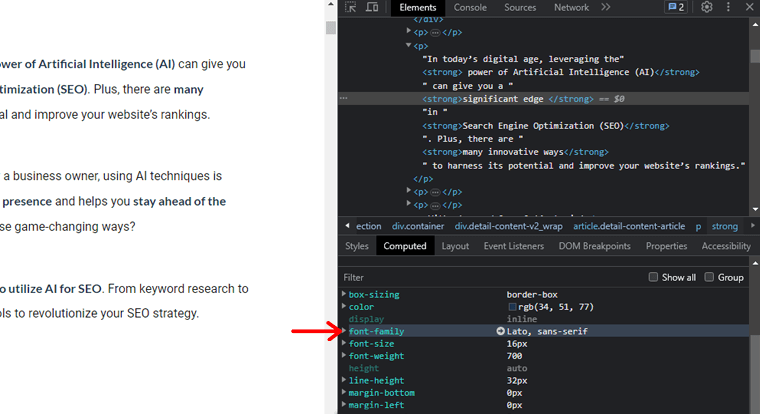Viewport: 760px width, 414px height.
Task: Activate the inspect element picker icon
Action: click(350, 7)
